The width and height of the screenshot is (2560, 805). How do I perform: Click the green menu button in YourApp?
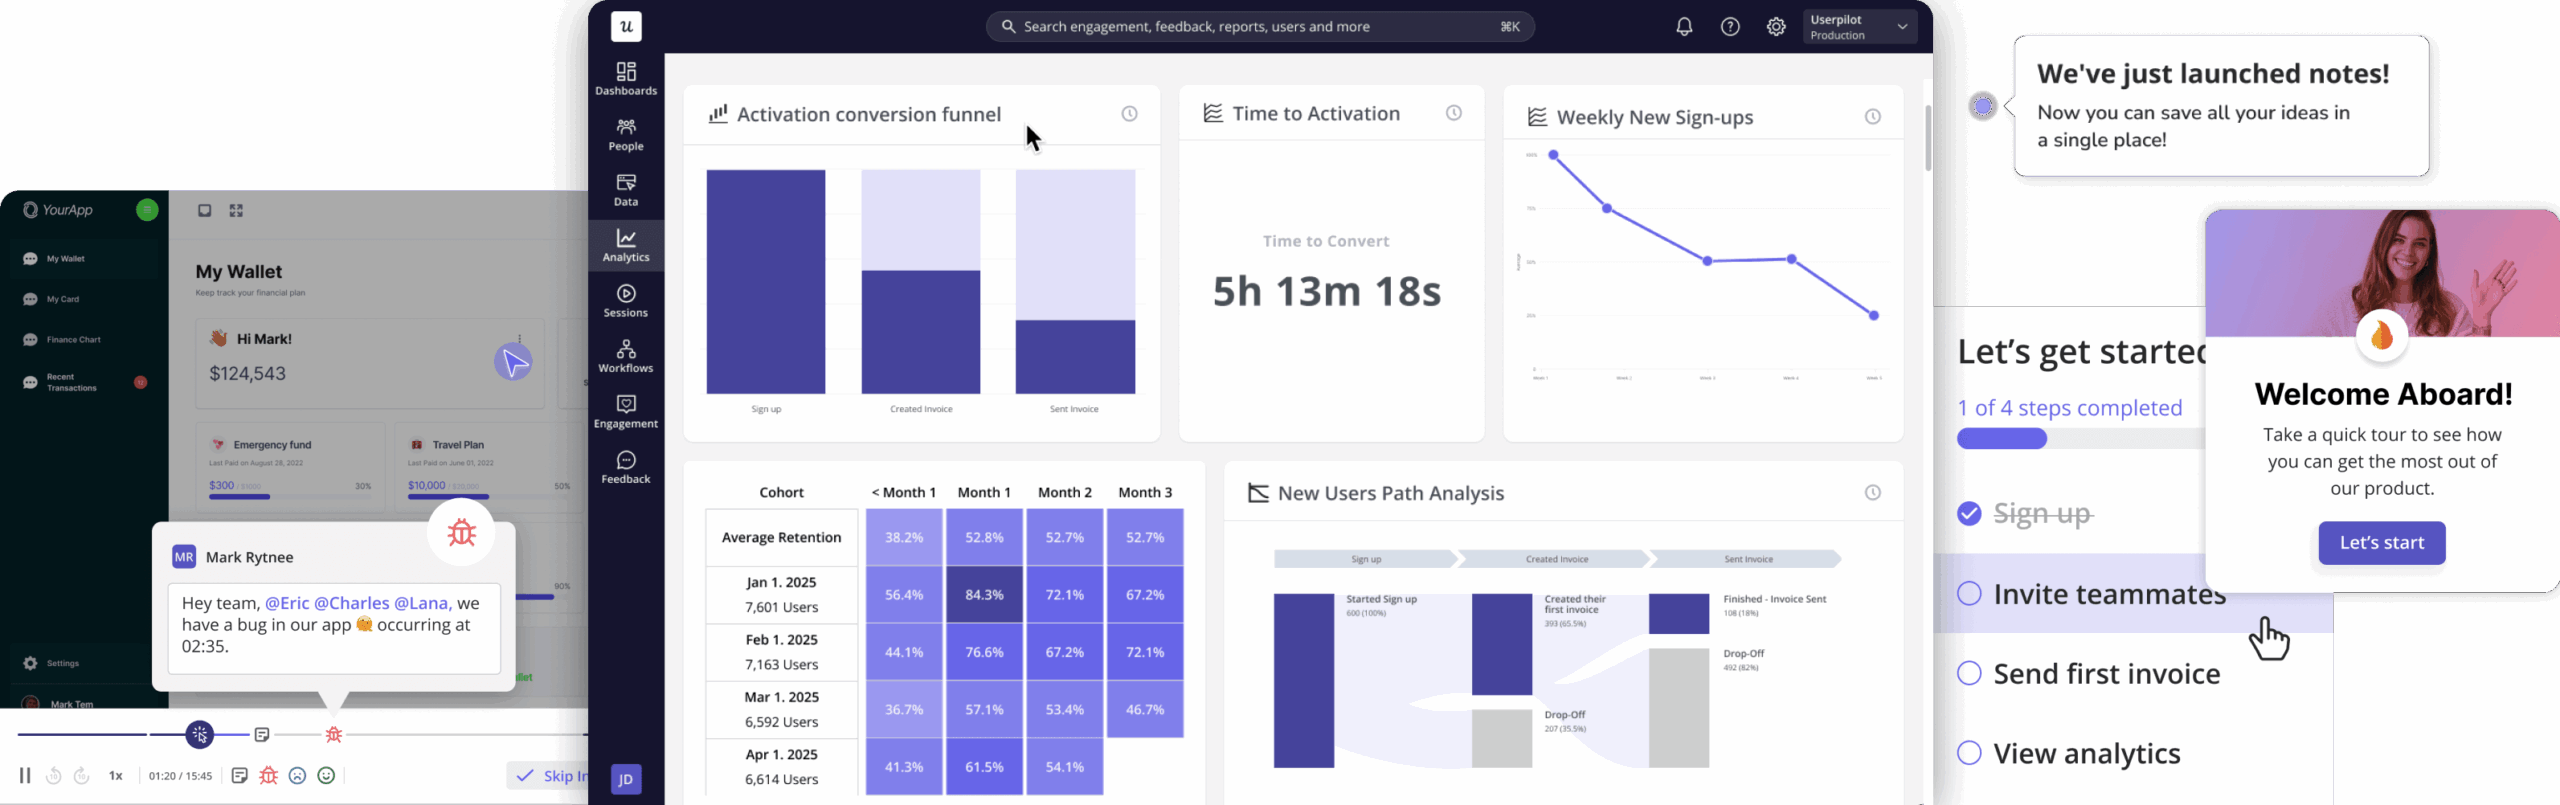pos(147,210)
